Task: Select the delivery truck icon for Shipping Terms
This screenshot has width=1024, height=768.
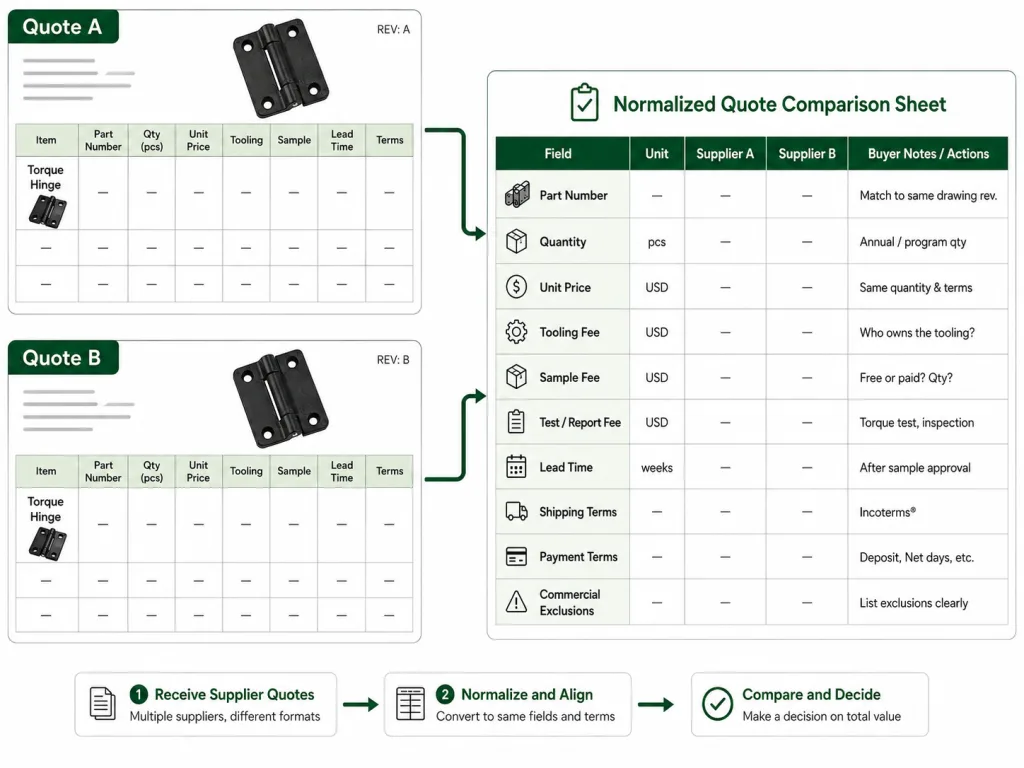Action: tap(517, 511)
